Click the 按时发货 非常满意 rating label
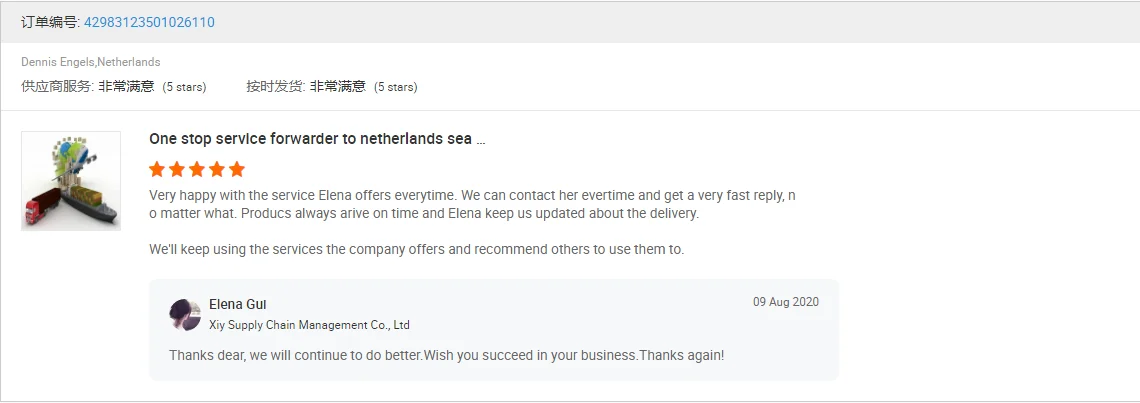 coord(306,87)
